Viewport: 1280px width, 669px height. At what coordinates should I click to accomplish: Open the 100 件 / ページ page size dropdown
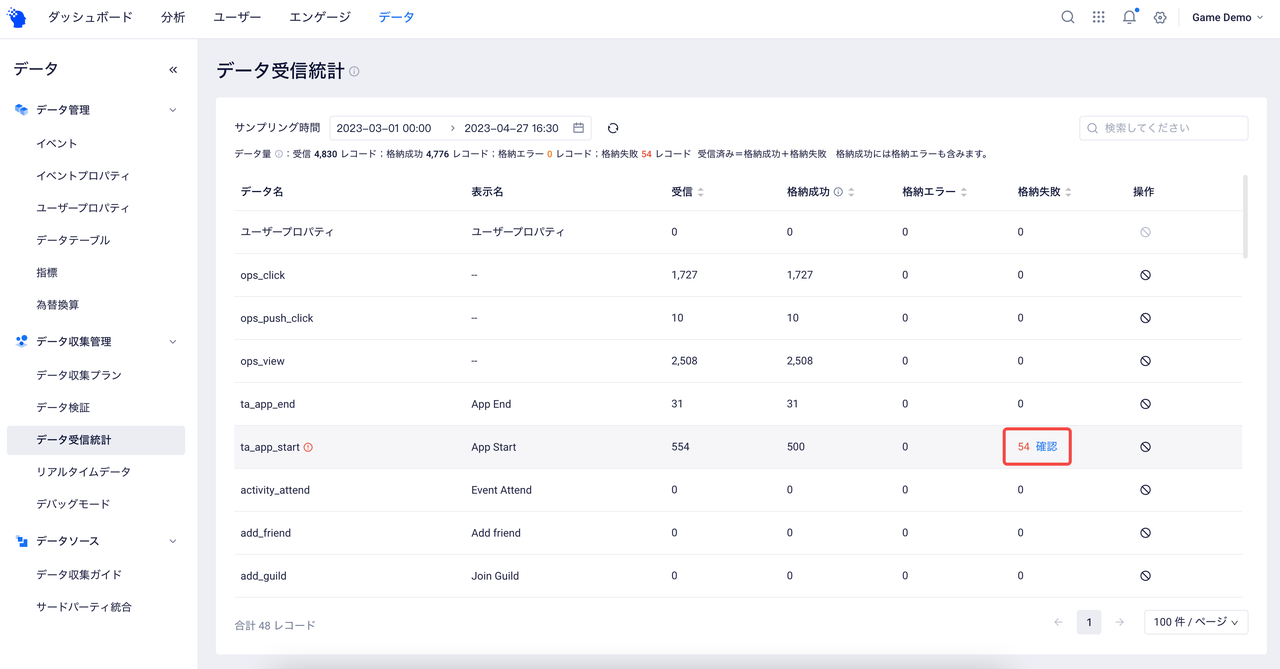[1195, 622]
